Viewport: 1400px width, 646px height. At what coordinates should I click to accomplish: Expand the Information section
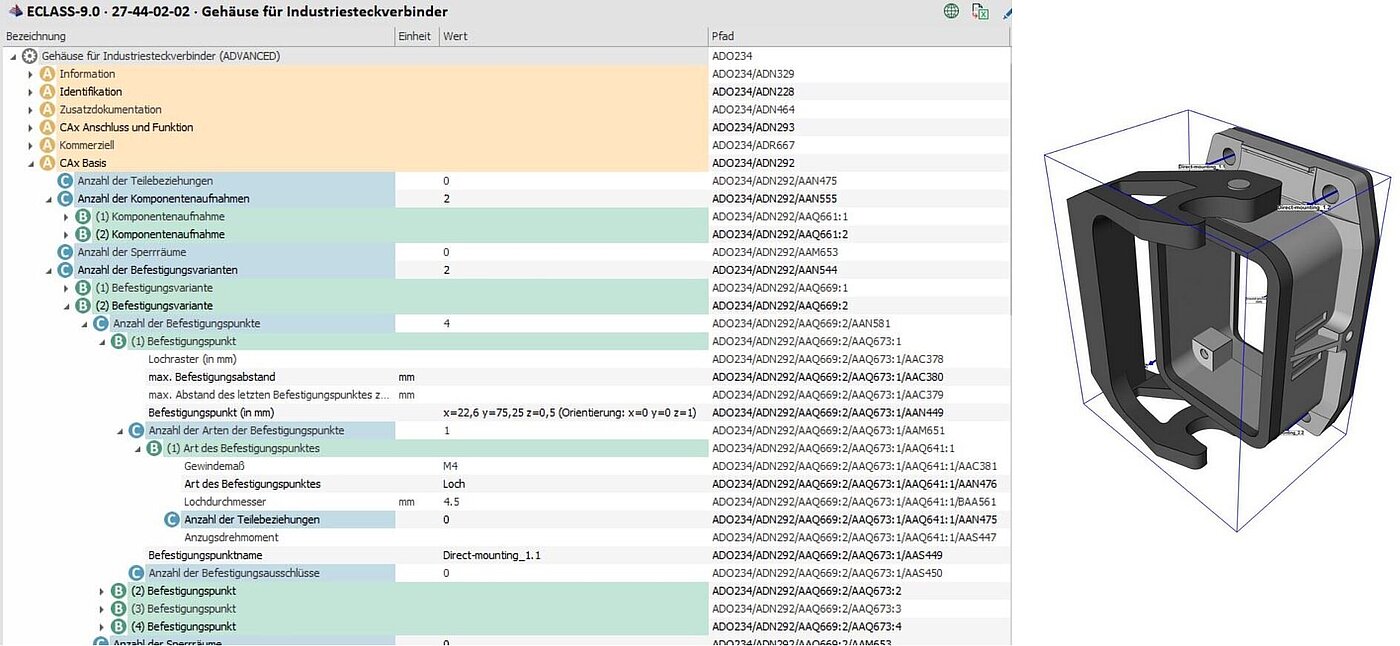31,74
